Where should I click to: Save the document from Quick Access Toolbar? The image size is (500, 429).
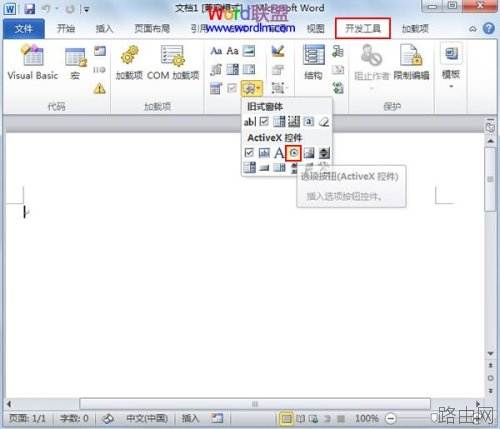(30, 9)
